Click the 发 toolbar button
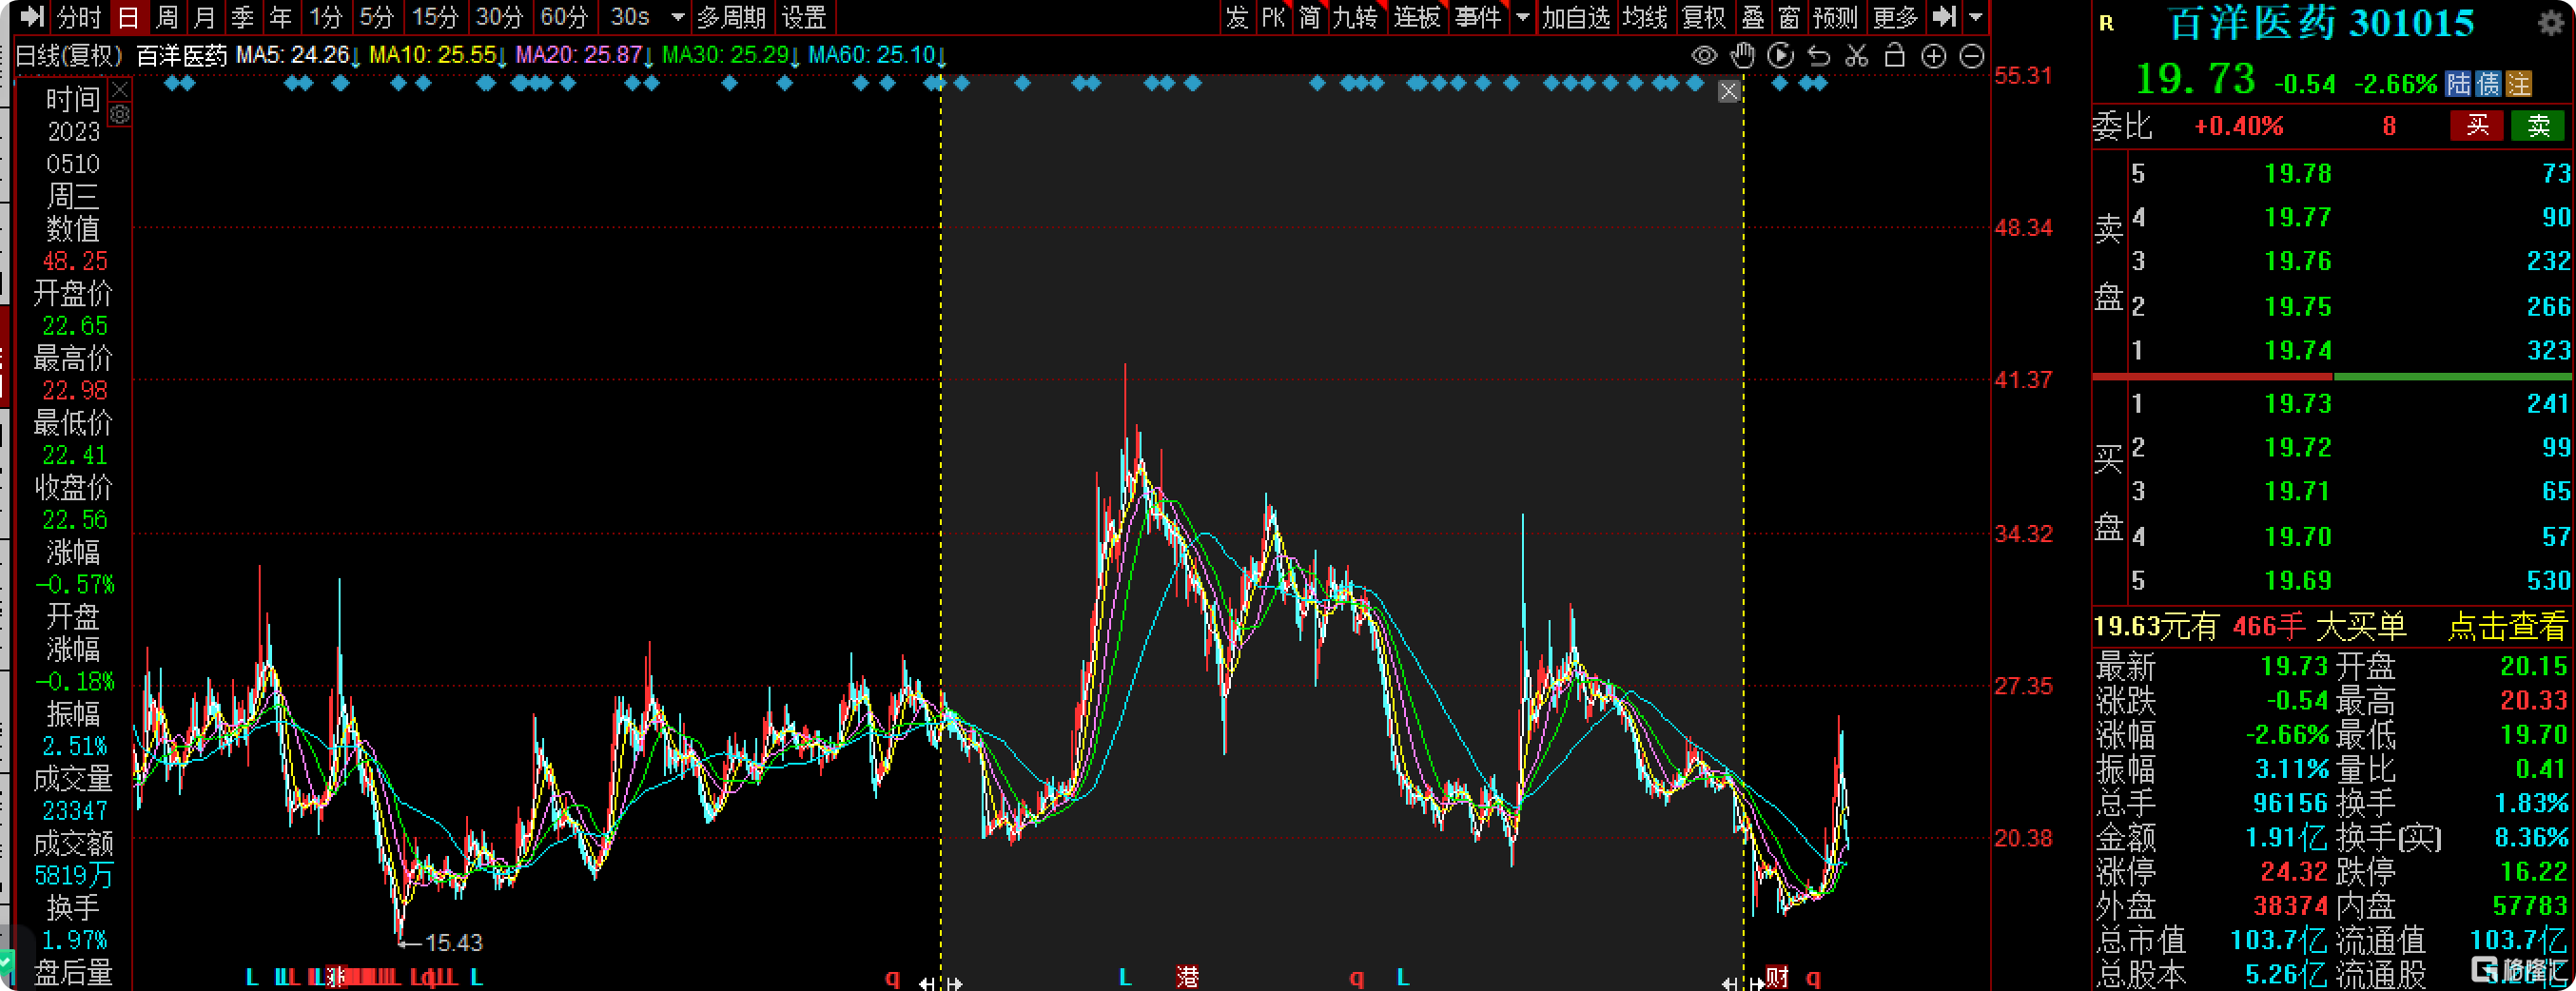This screenshot has width=2576, height=991. coord(1237,16)
